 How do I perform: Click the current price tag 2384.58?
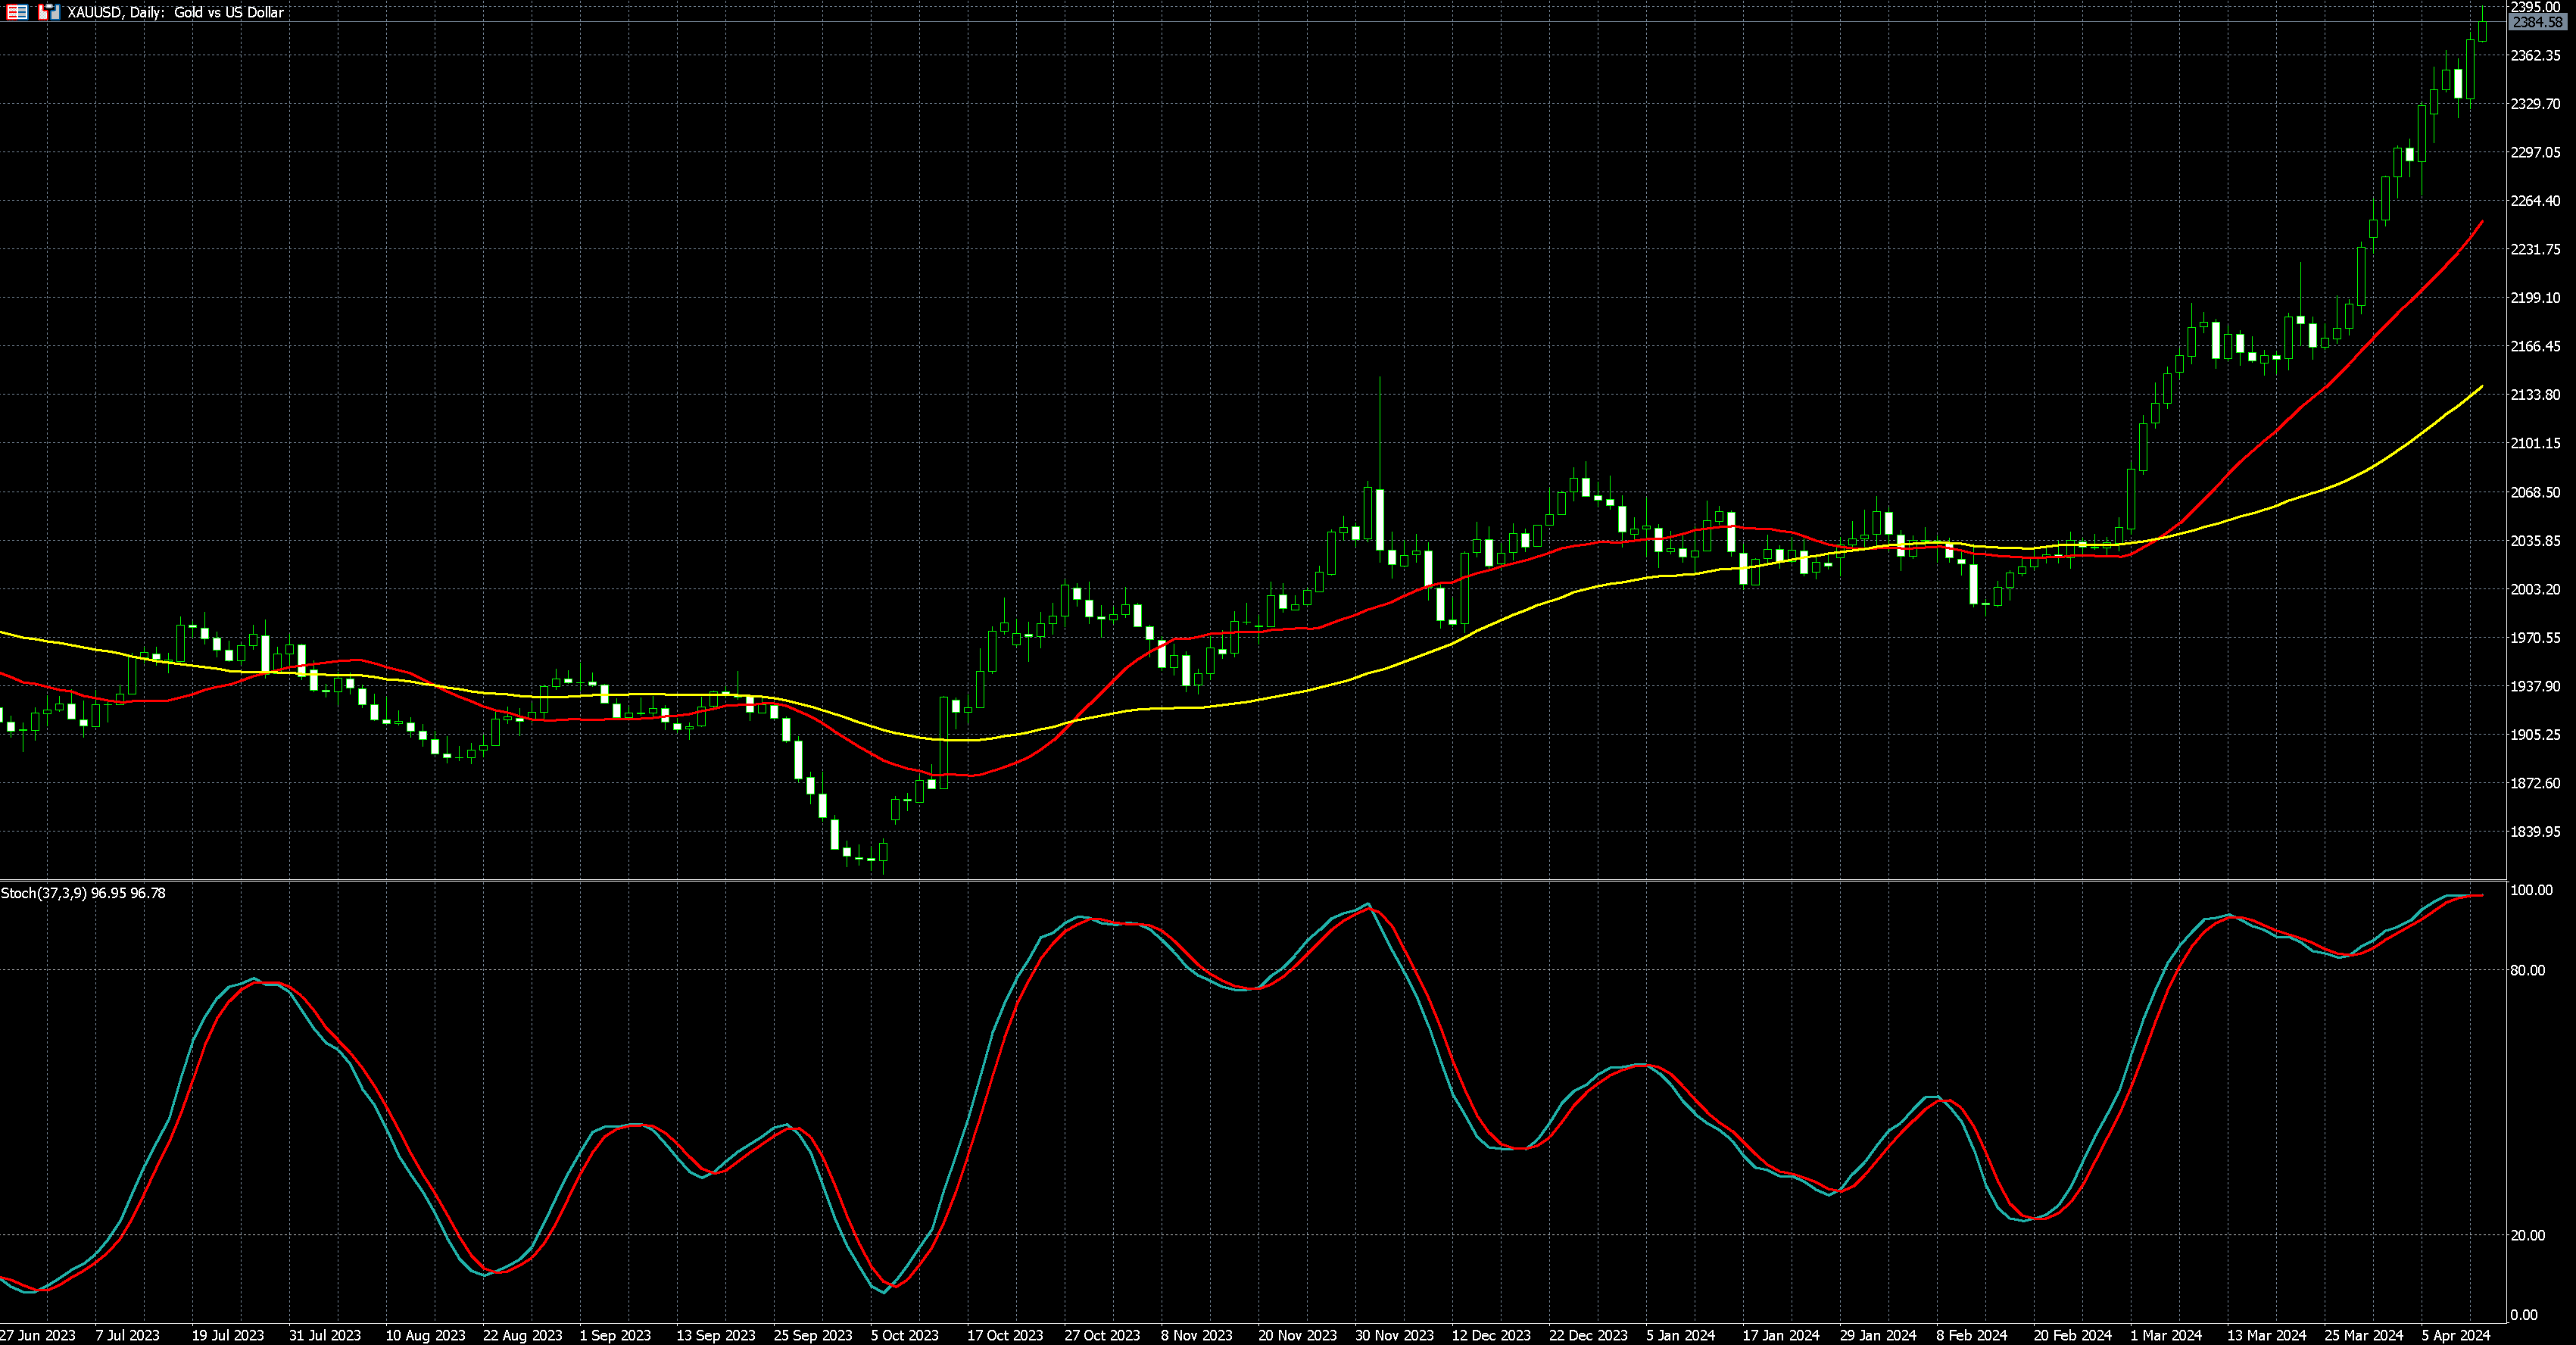(x=2537, y=22)
